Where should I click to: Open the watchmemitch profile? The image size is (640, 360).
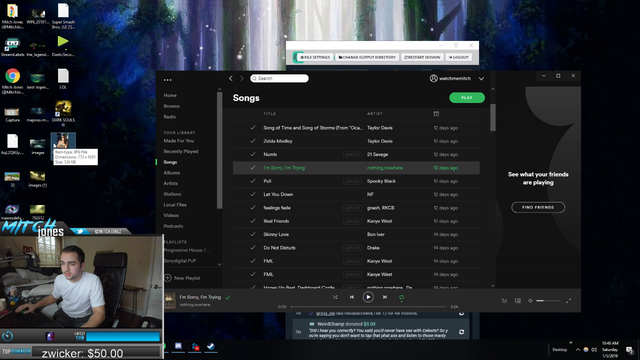point(451,78)
